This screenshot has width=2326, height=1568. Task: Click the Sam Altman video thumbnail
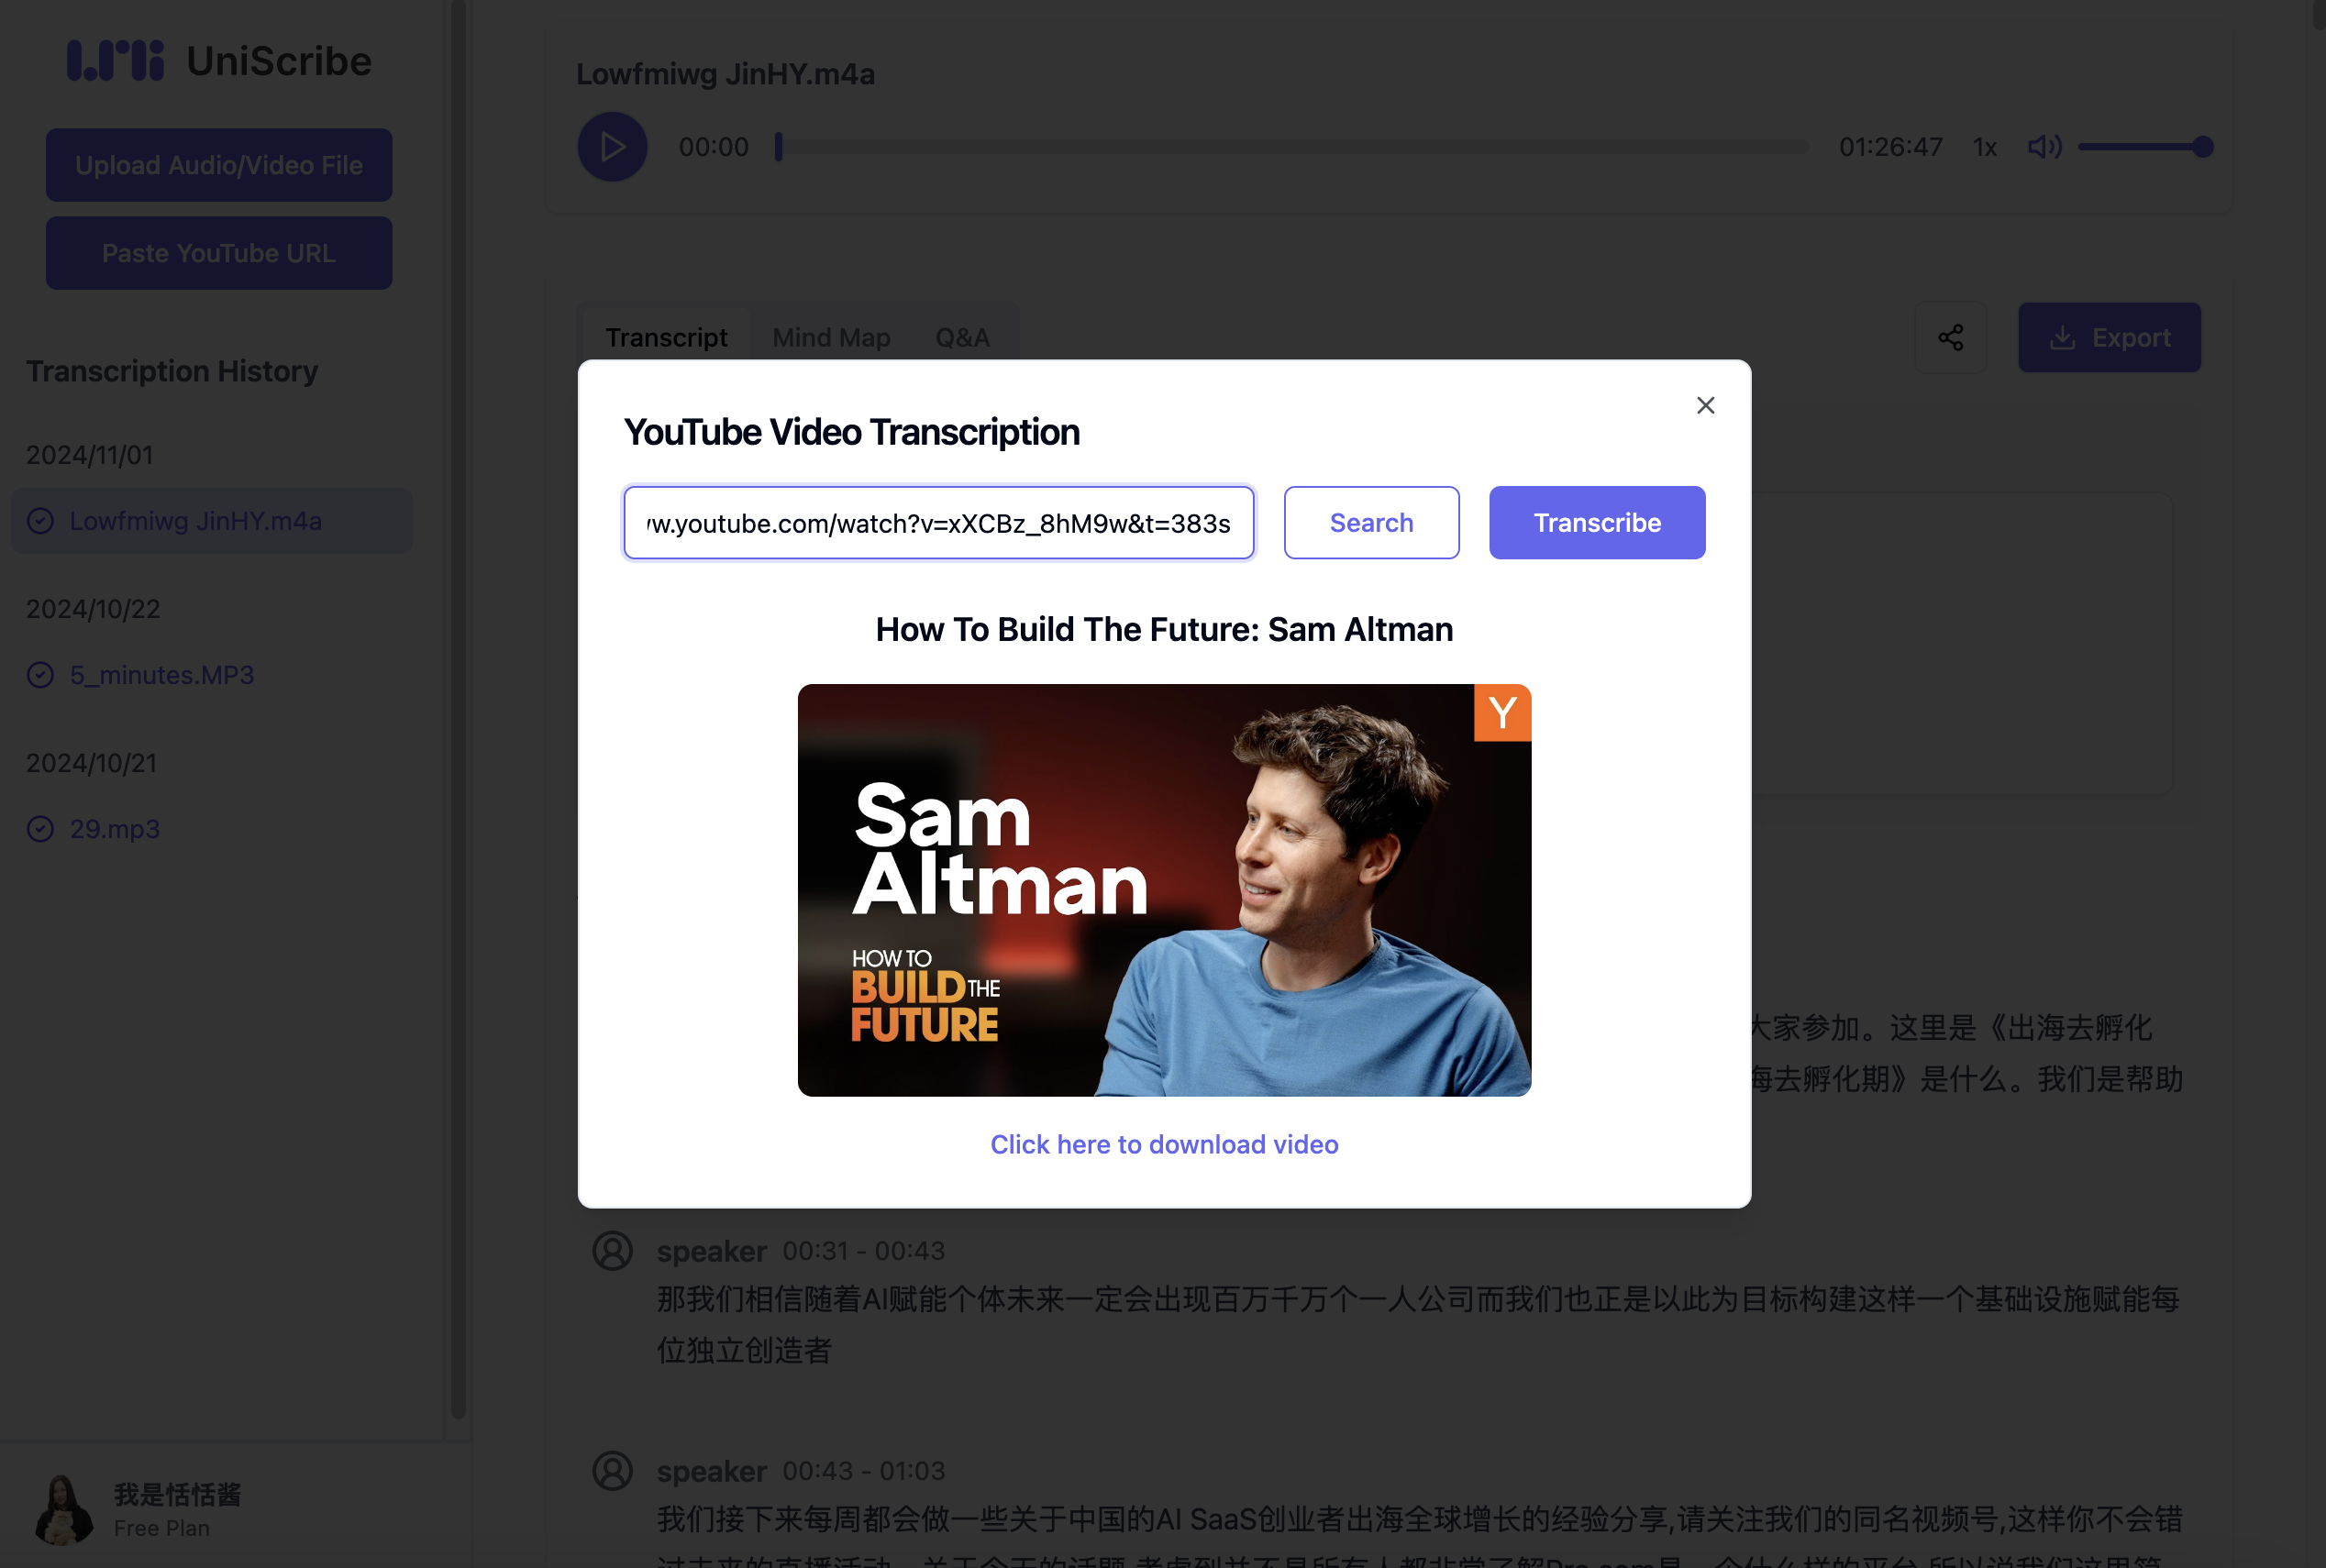point(1163,890)
